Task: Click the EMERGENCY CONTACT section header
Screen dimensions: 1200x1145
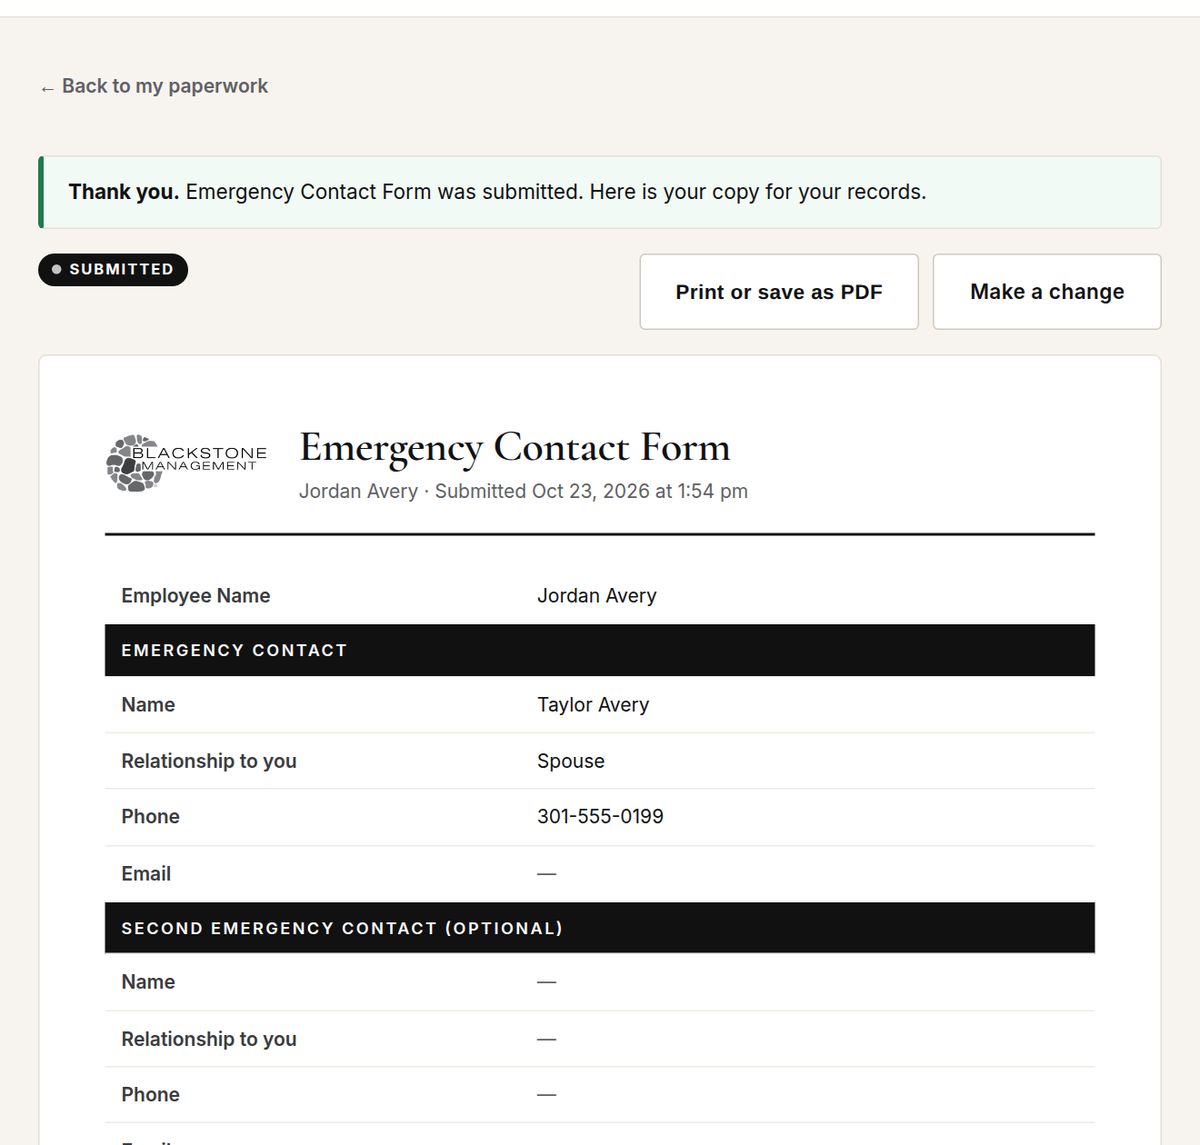Action: (x=600, y=650)
